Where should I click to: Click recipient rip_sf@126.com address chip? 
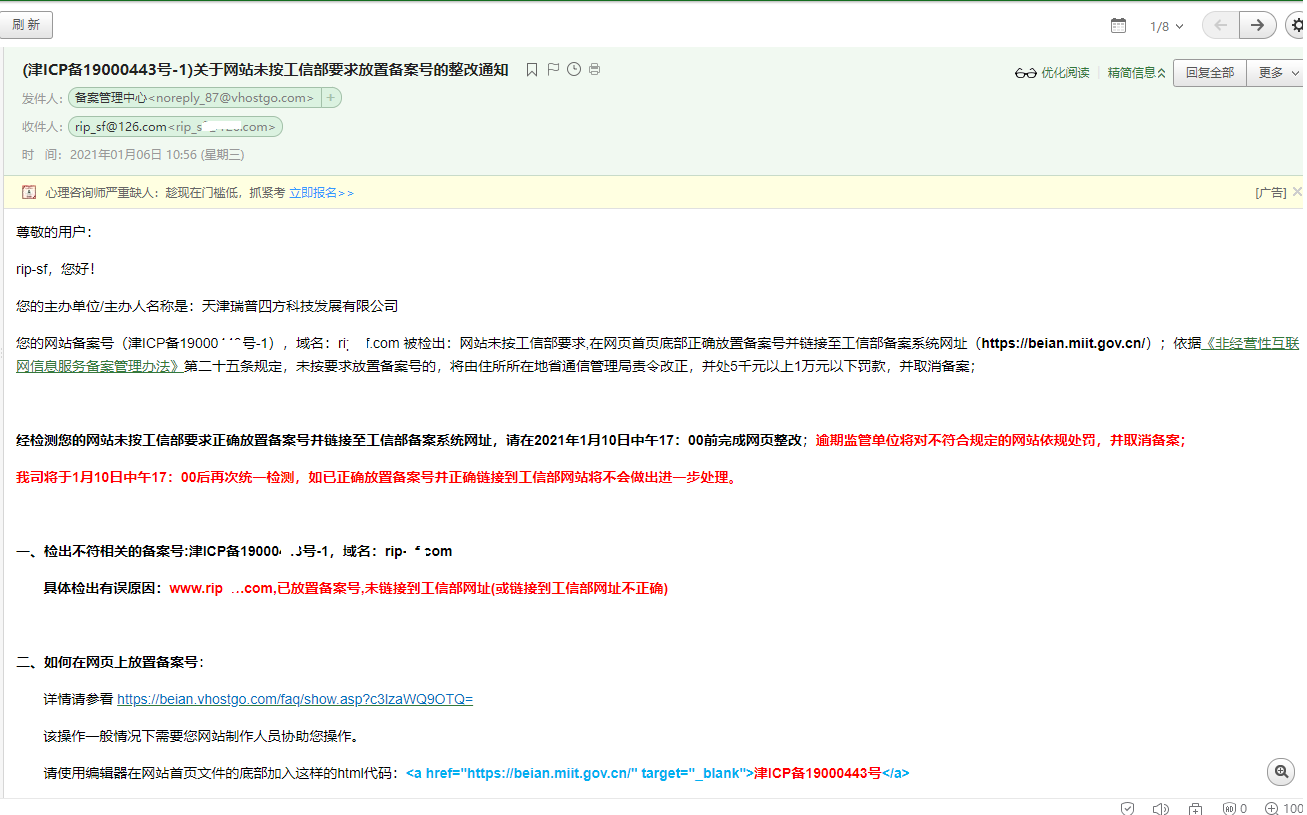pos(175,127)
